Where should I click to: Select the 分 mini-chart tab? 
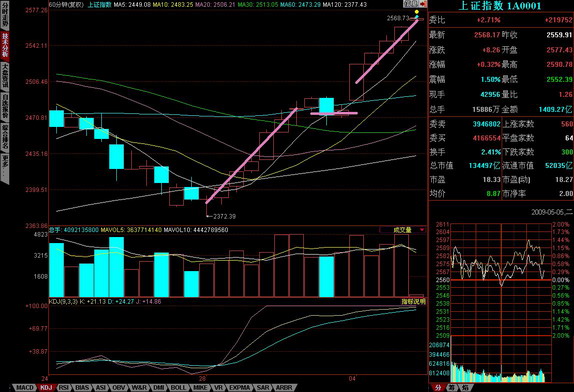click(438, 388)
